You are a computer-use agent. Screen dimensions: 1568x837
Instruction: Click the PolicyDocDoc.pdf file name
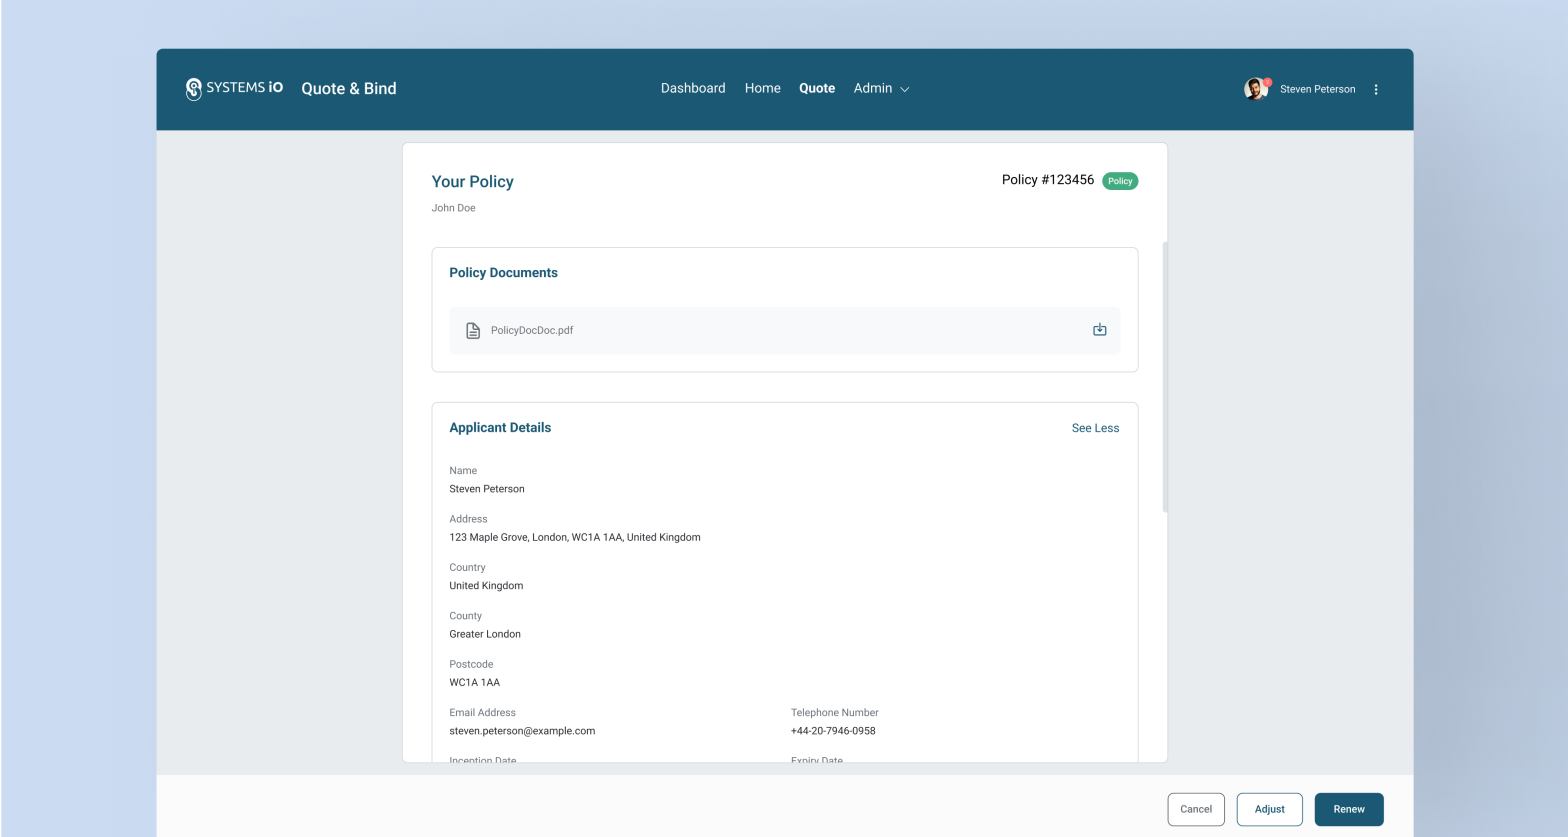(x=532, y=330)
